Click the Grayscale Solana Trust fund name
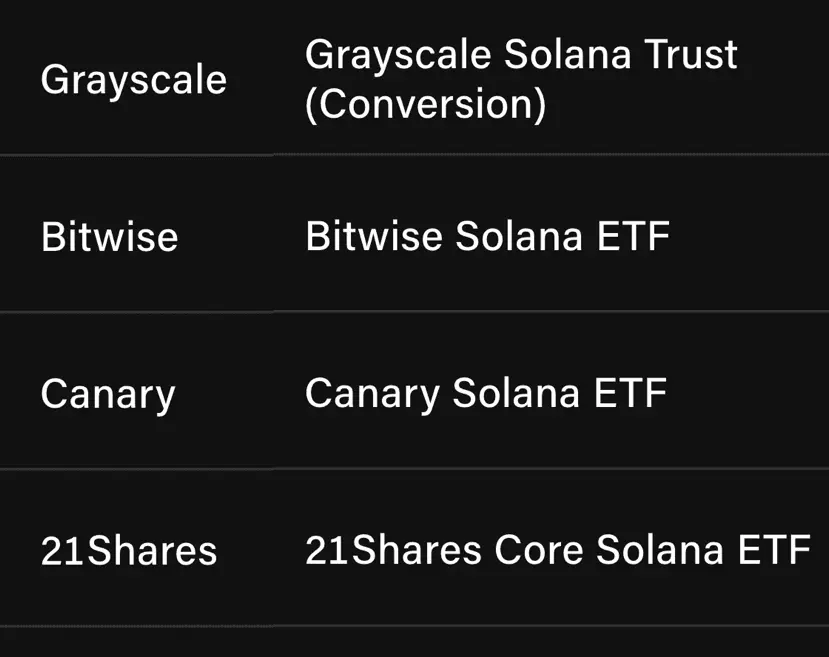The image size is (829, 657). click(x=521, y=55)
